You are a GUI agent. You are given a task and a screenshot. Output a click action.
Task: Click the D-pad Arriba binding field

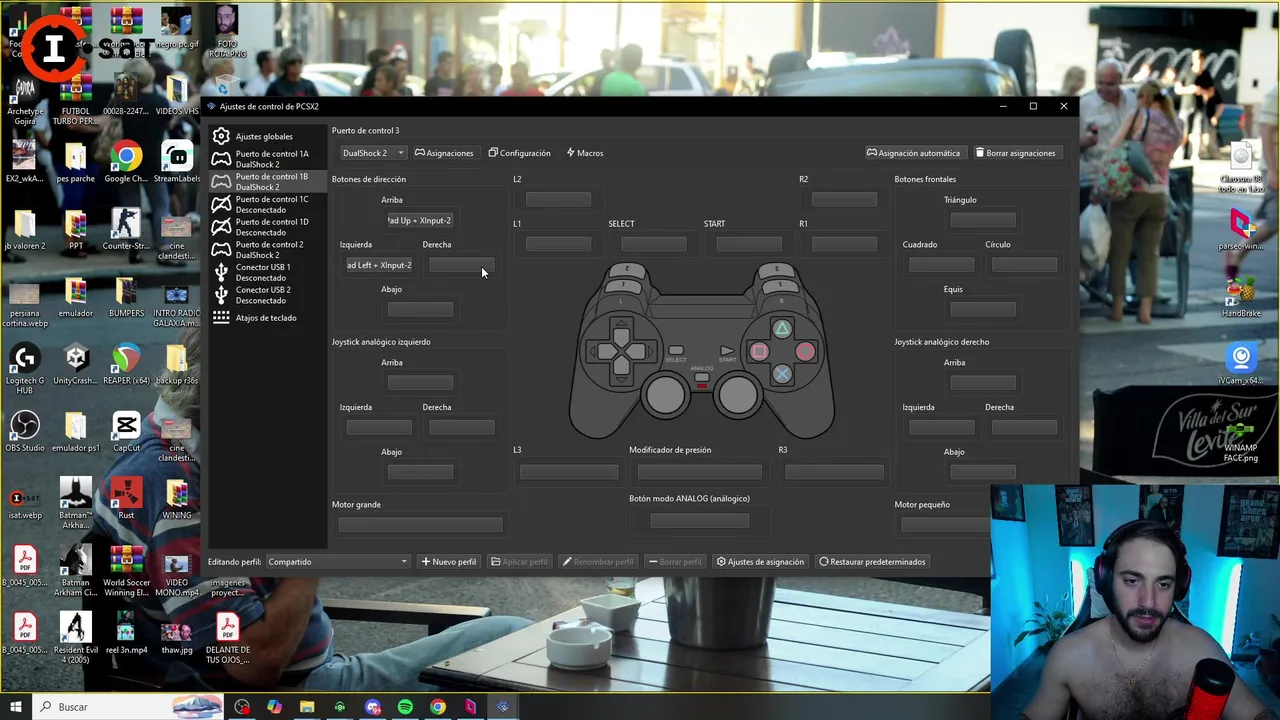pyautogui.click(x=420, y=220)
